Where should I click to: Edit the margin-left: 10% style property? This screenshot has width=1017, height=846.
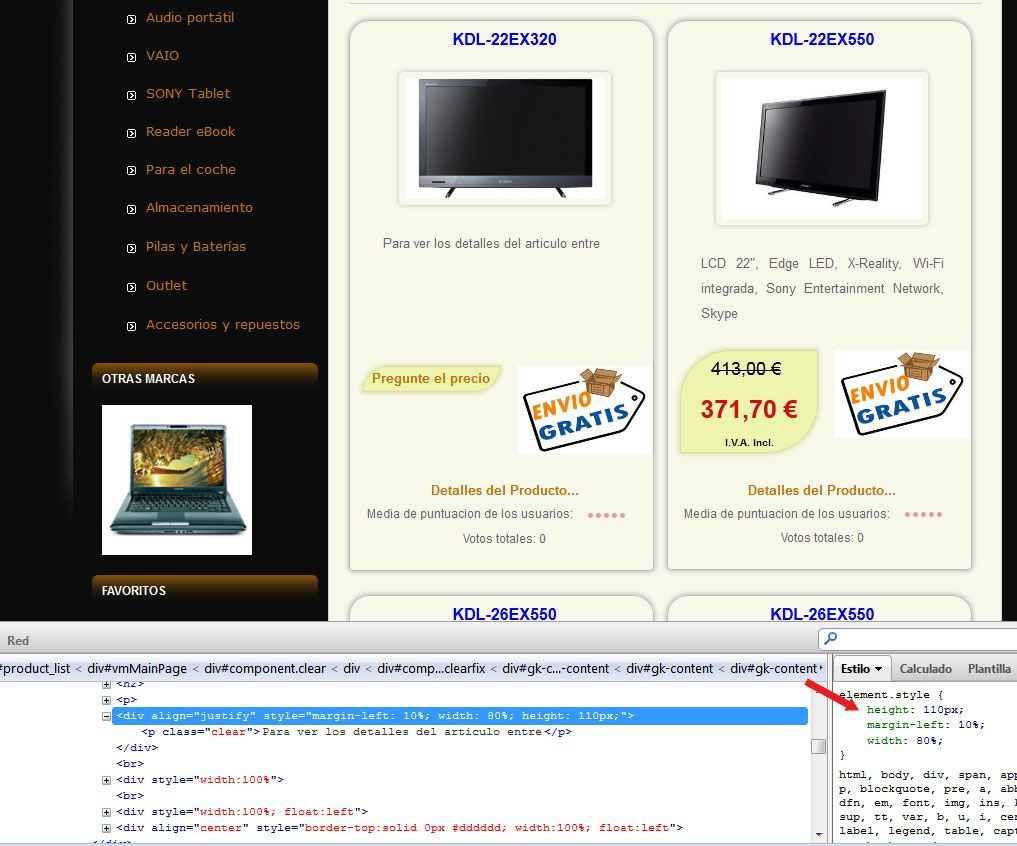[926, 725]
